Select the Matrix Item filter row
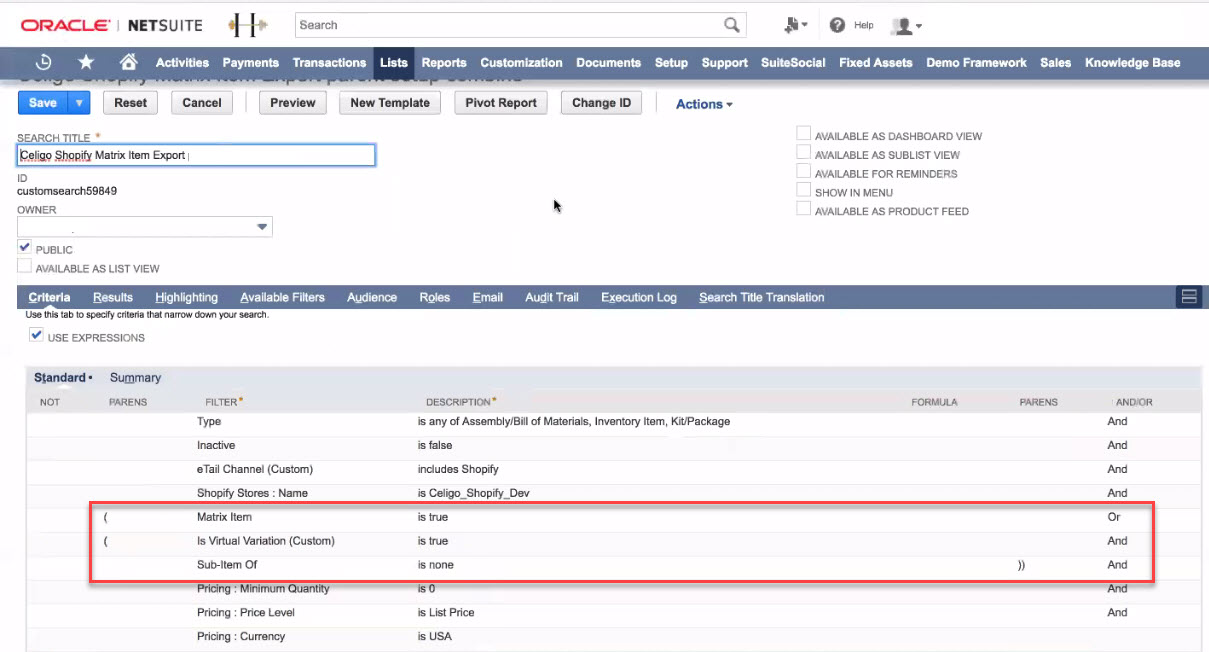1209x652 pixels. coord(614,517)
